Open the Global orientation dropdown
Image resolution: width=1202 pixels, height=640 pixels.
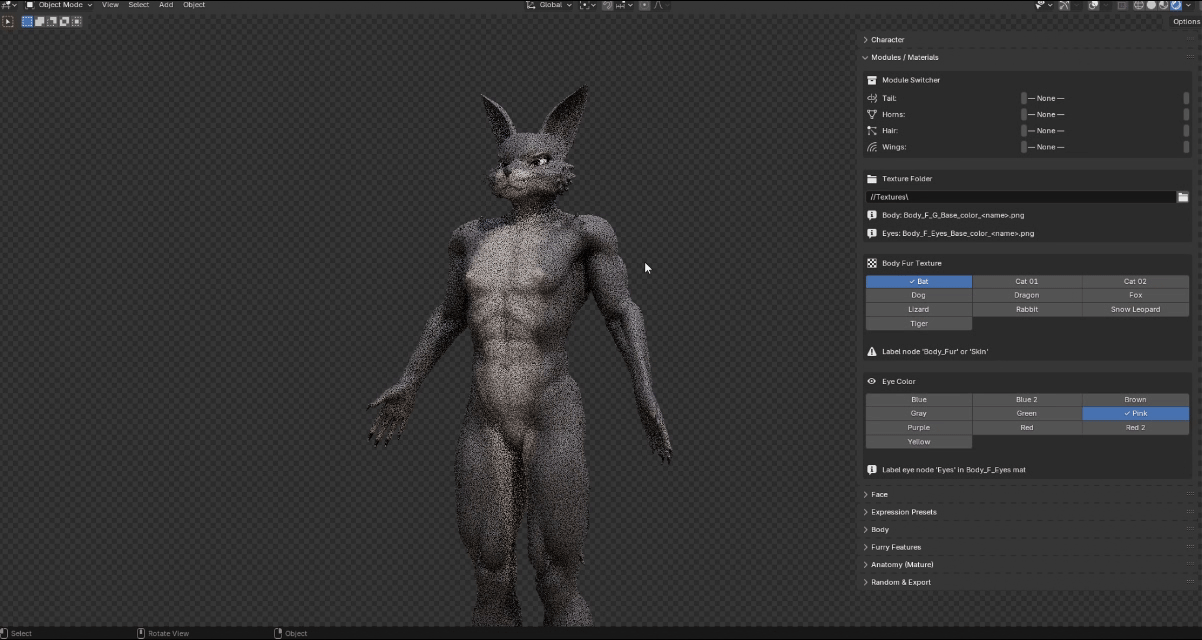click(x=549, y=5)
